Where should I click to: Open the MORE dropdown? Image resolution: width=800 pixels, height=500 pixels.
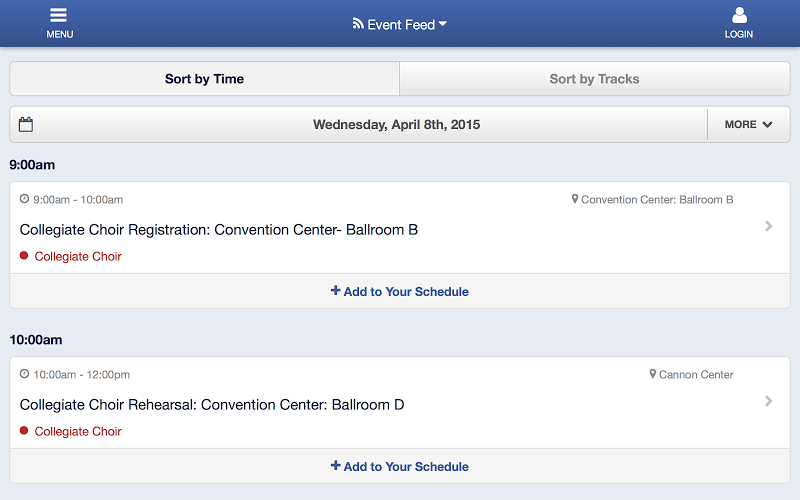pos(748,125)
